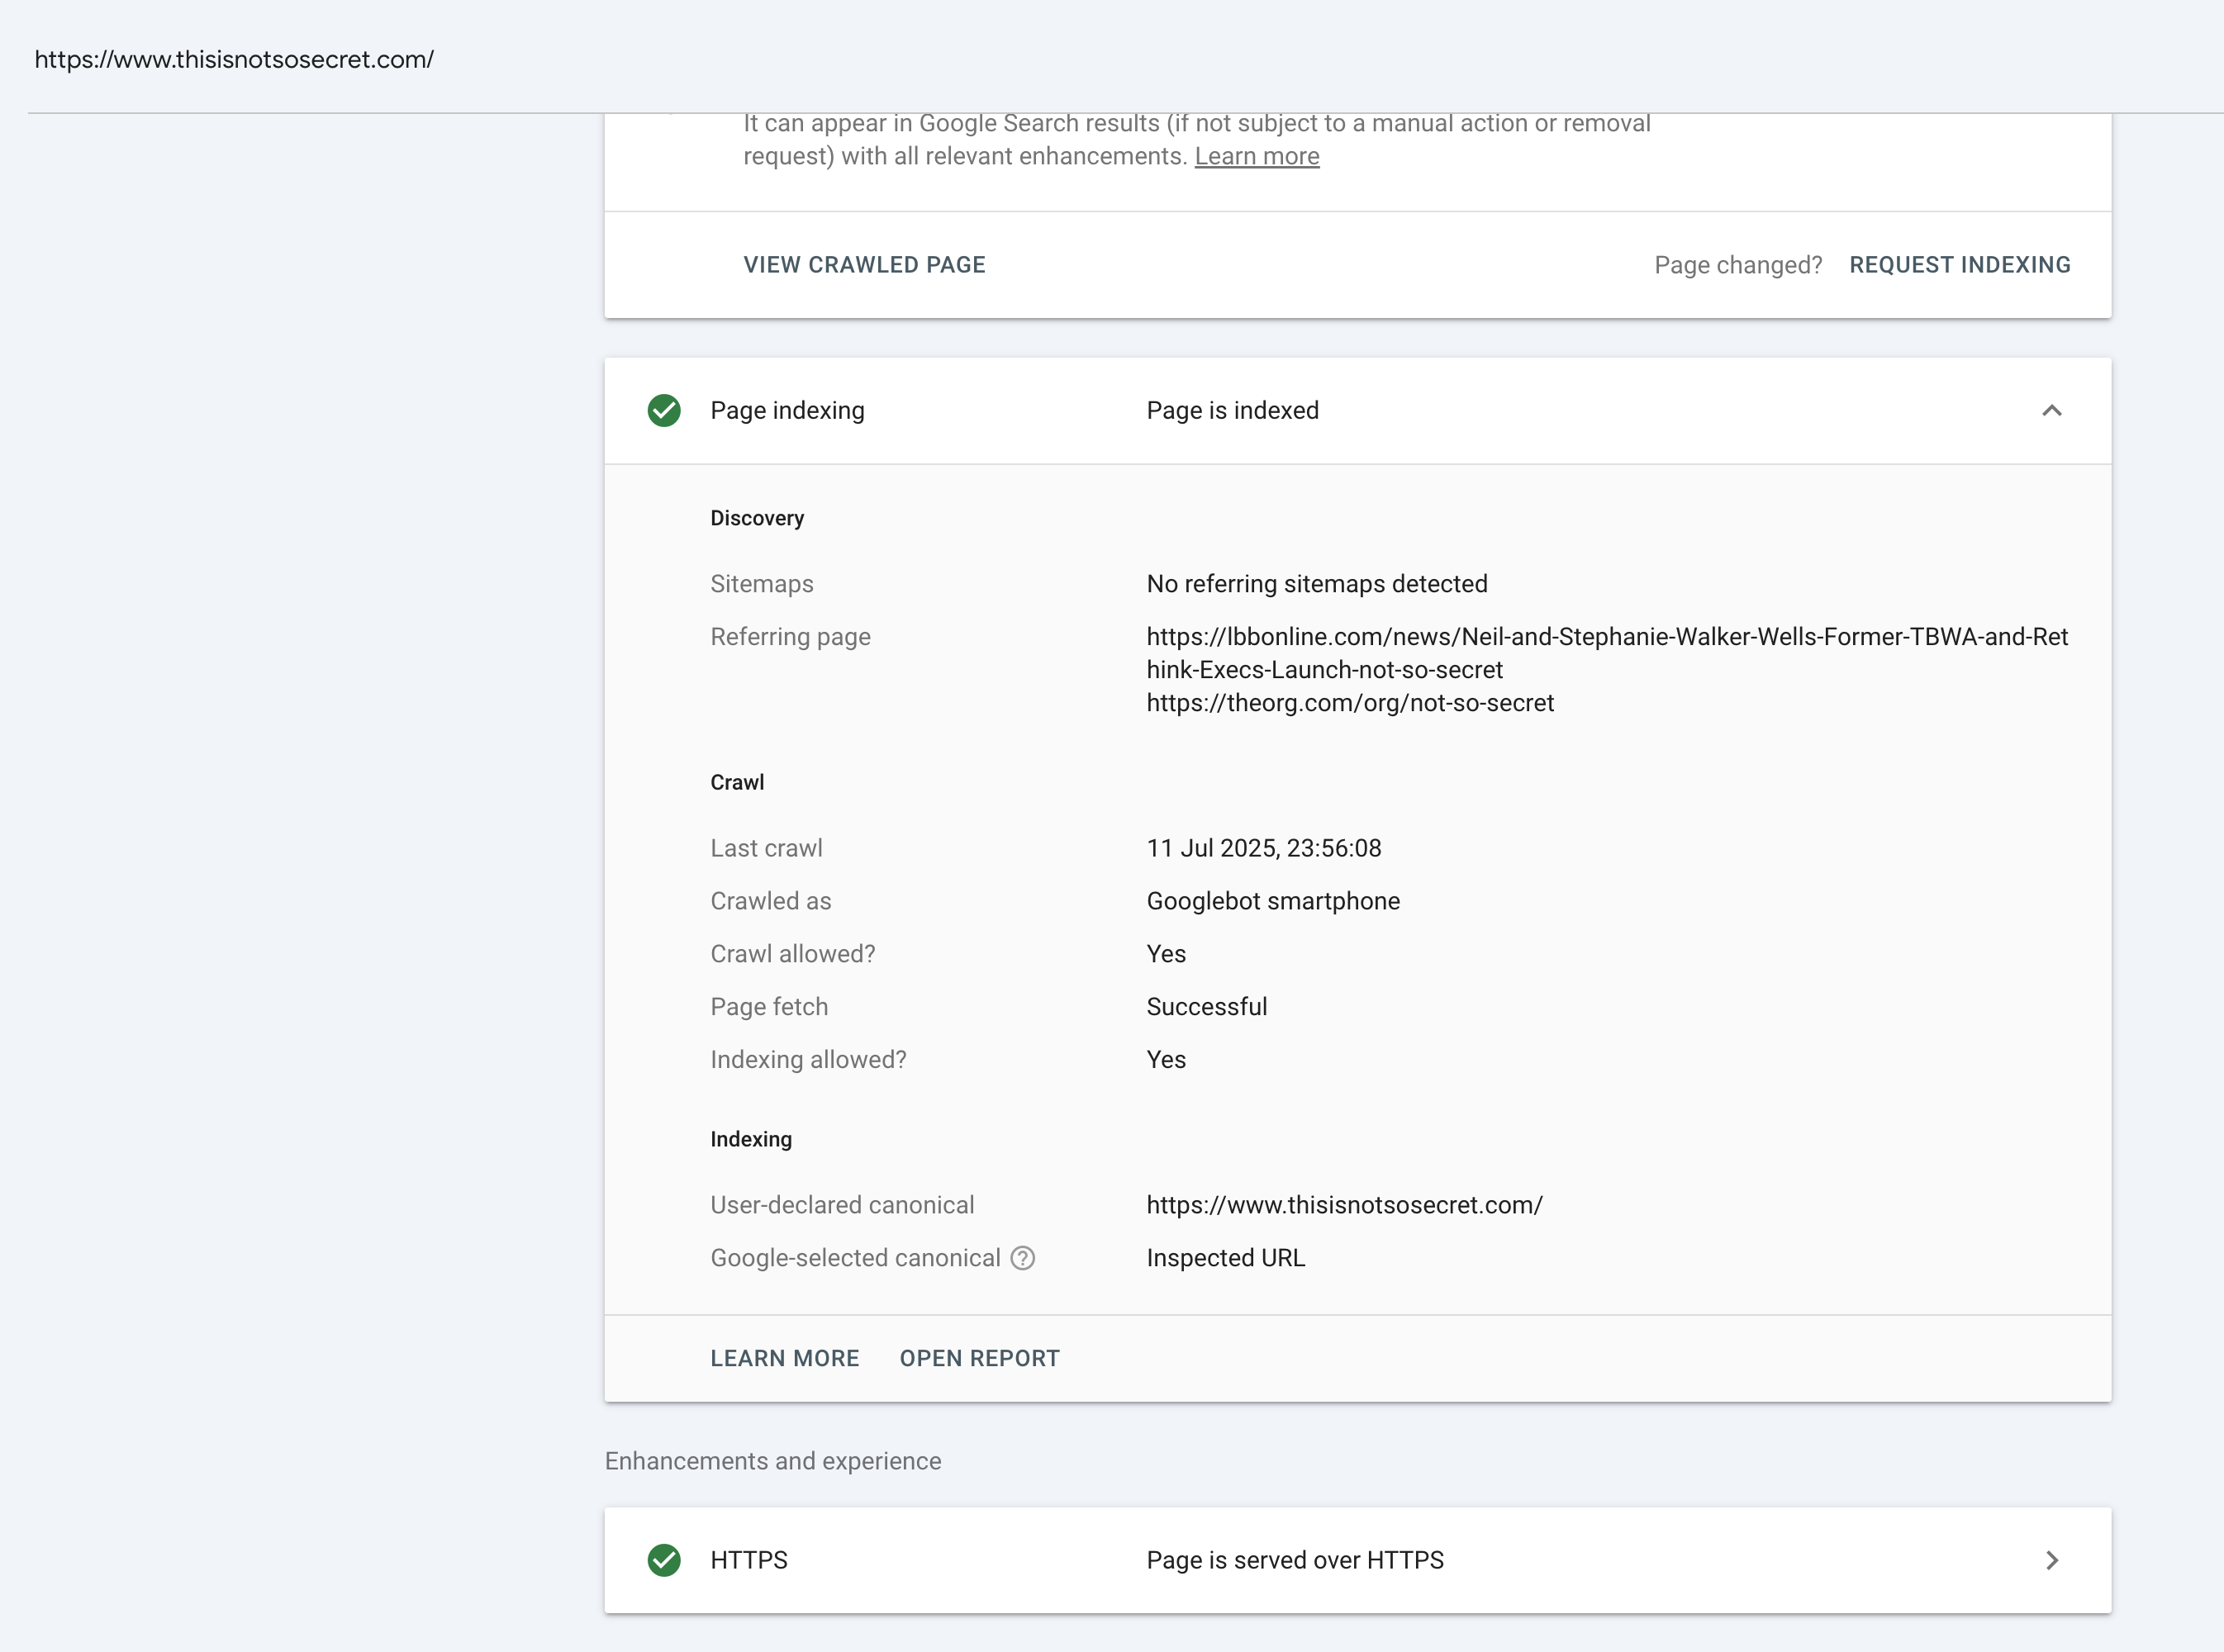Click Page is served over HTTPS row
This screenshot has width=2224, height=1652.
(x=1294, y=1560)
